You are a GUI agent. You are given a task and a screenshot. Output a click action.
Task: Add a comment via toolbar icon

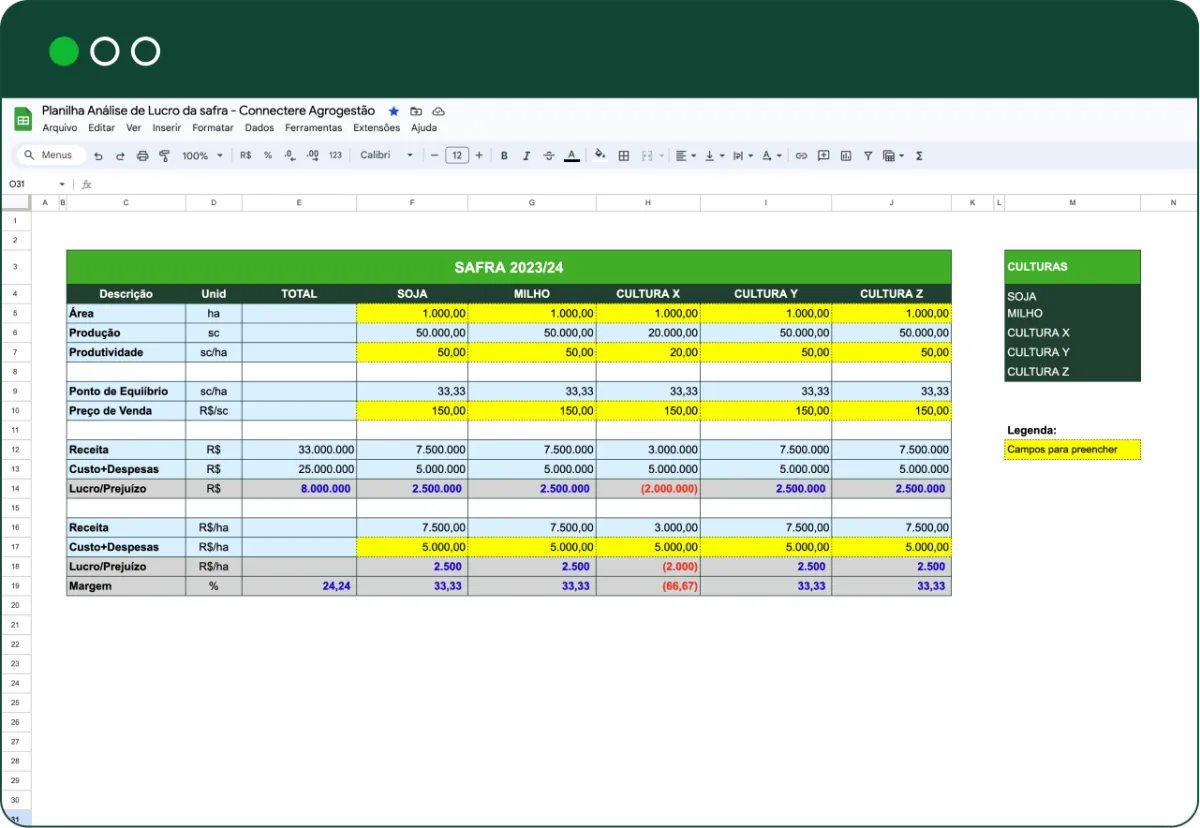[823, 156]
